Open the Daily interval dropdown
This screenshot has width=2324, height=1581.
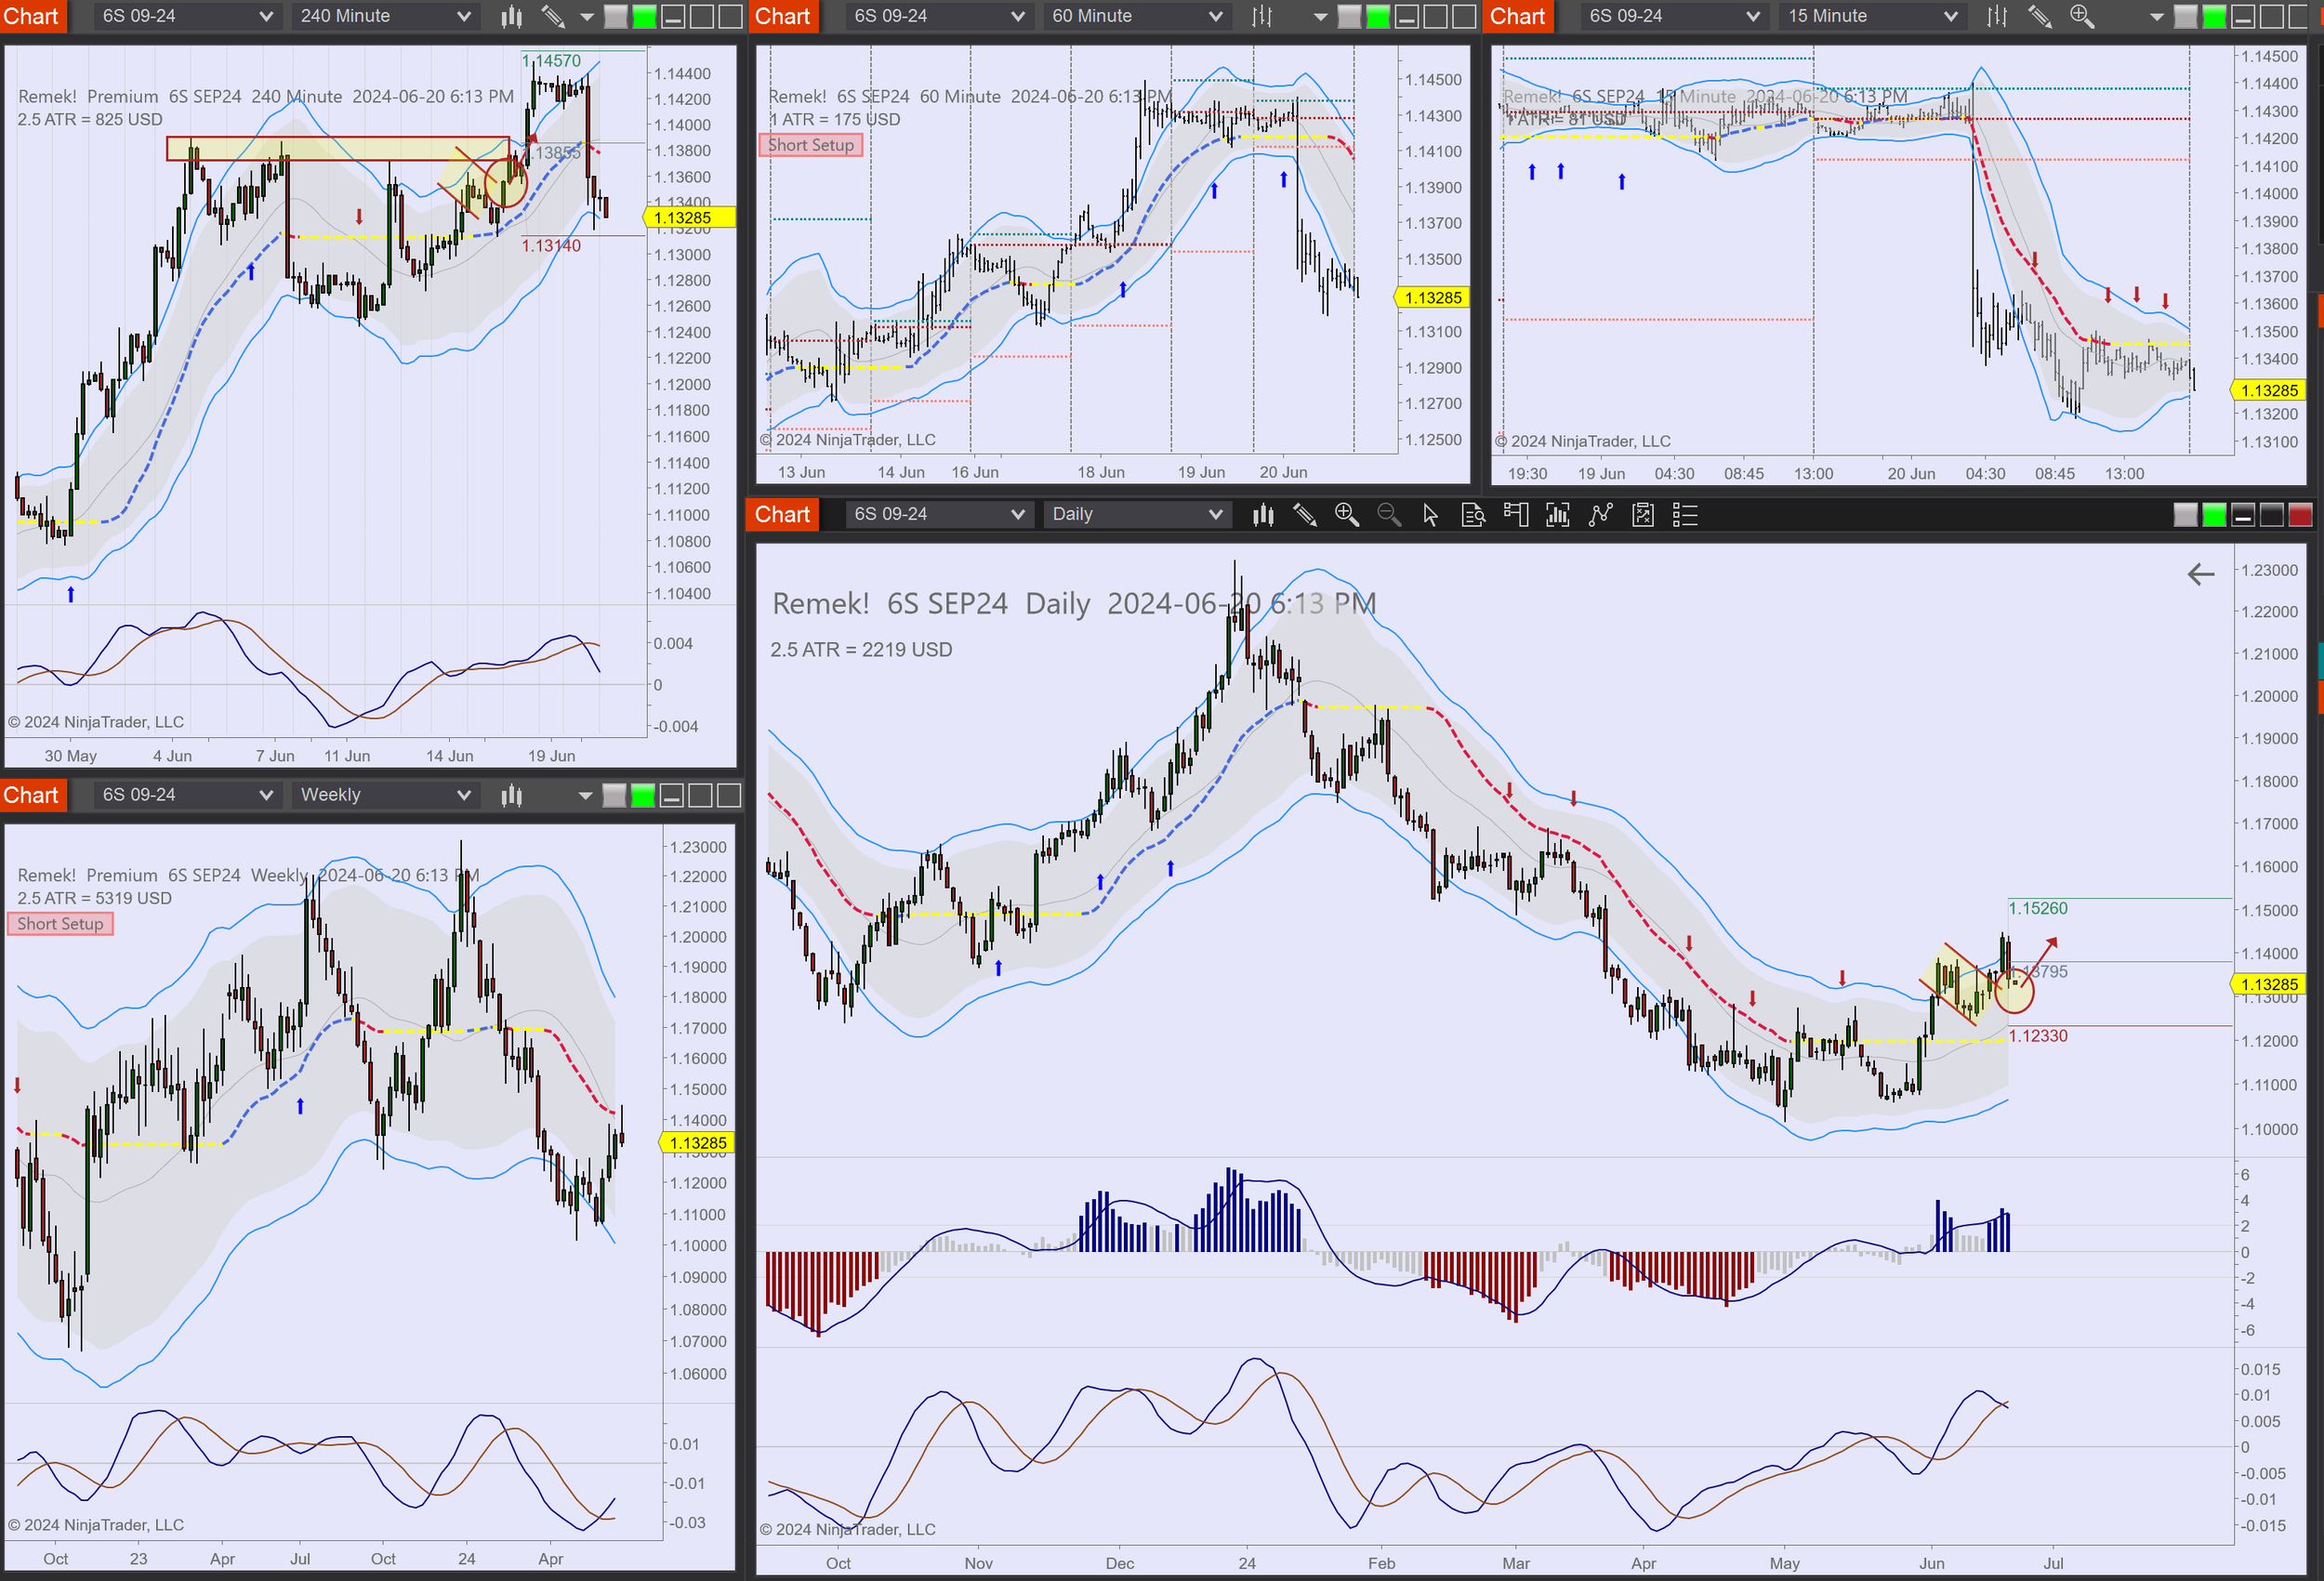coord(1136,514)
